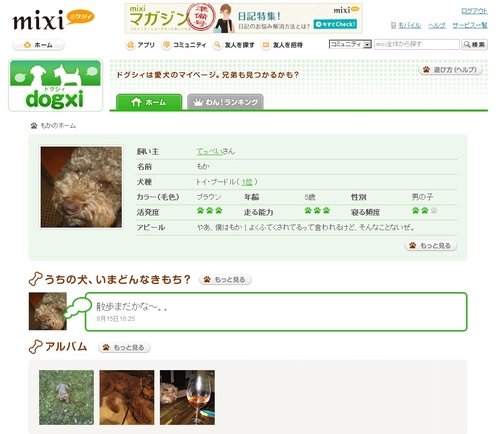This screenshot has width=500, height=434.
Task: Click the モバイル phone icon
Action: coord(393,25)
